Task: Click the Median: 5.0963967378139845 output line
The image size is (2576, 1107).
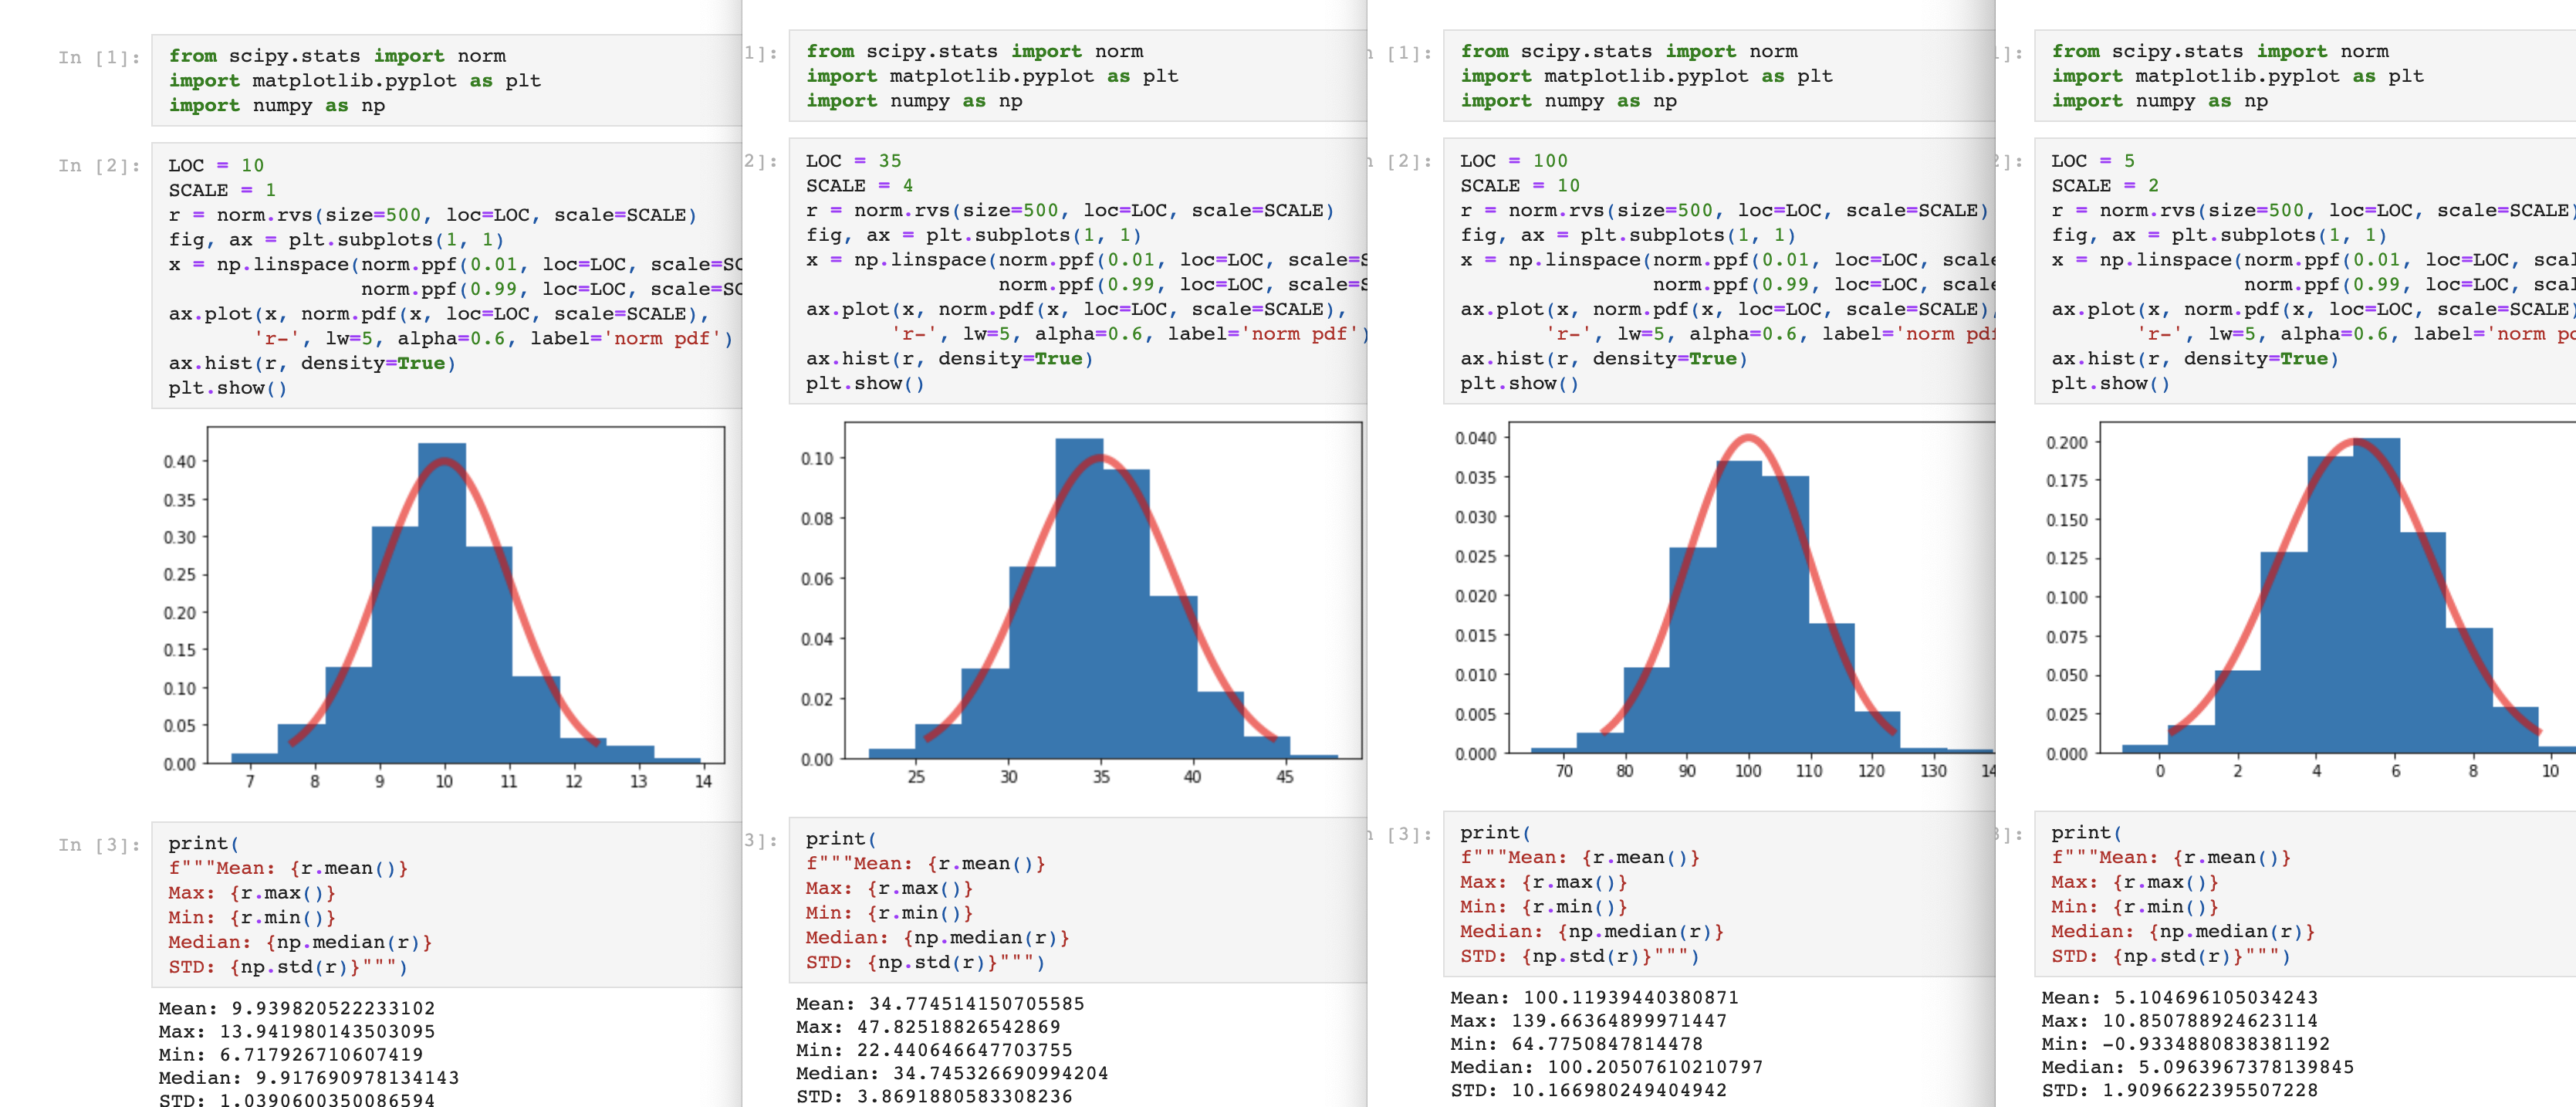Action: pyautogui.click(x=2197, y=1067)
